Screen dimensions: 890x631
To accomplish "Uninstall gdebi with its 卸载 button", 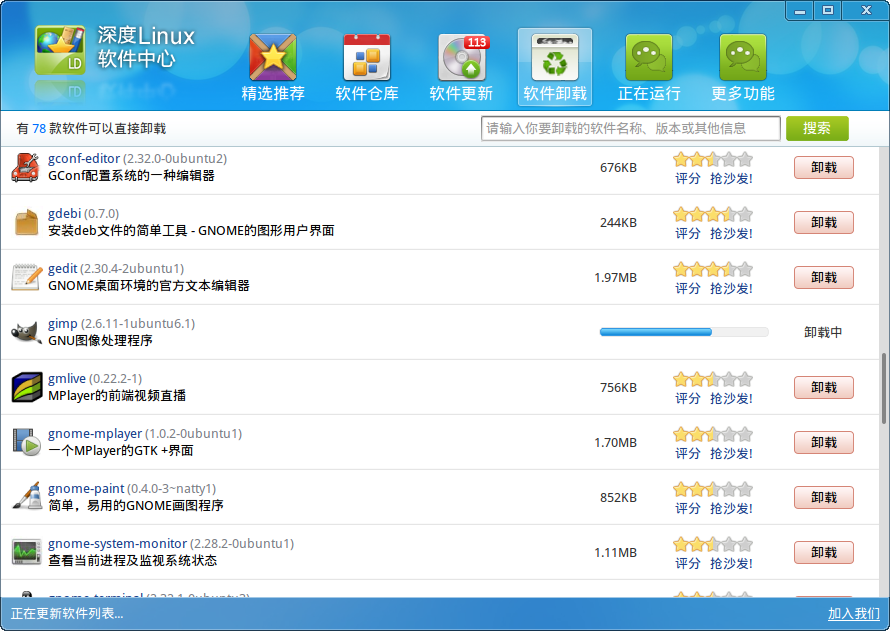I will click(x=824, y=222).
